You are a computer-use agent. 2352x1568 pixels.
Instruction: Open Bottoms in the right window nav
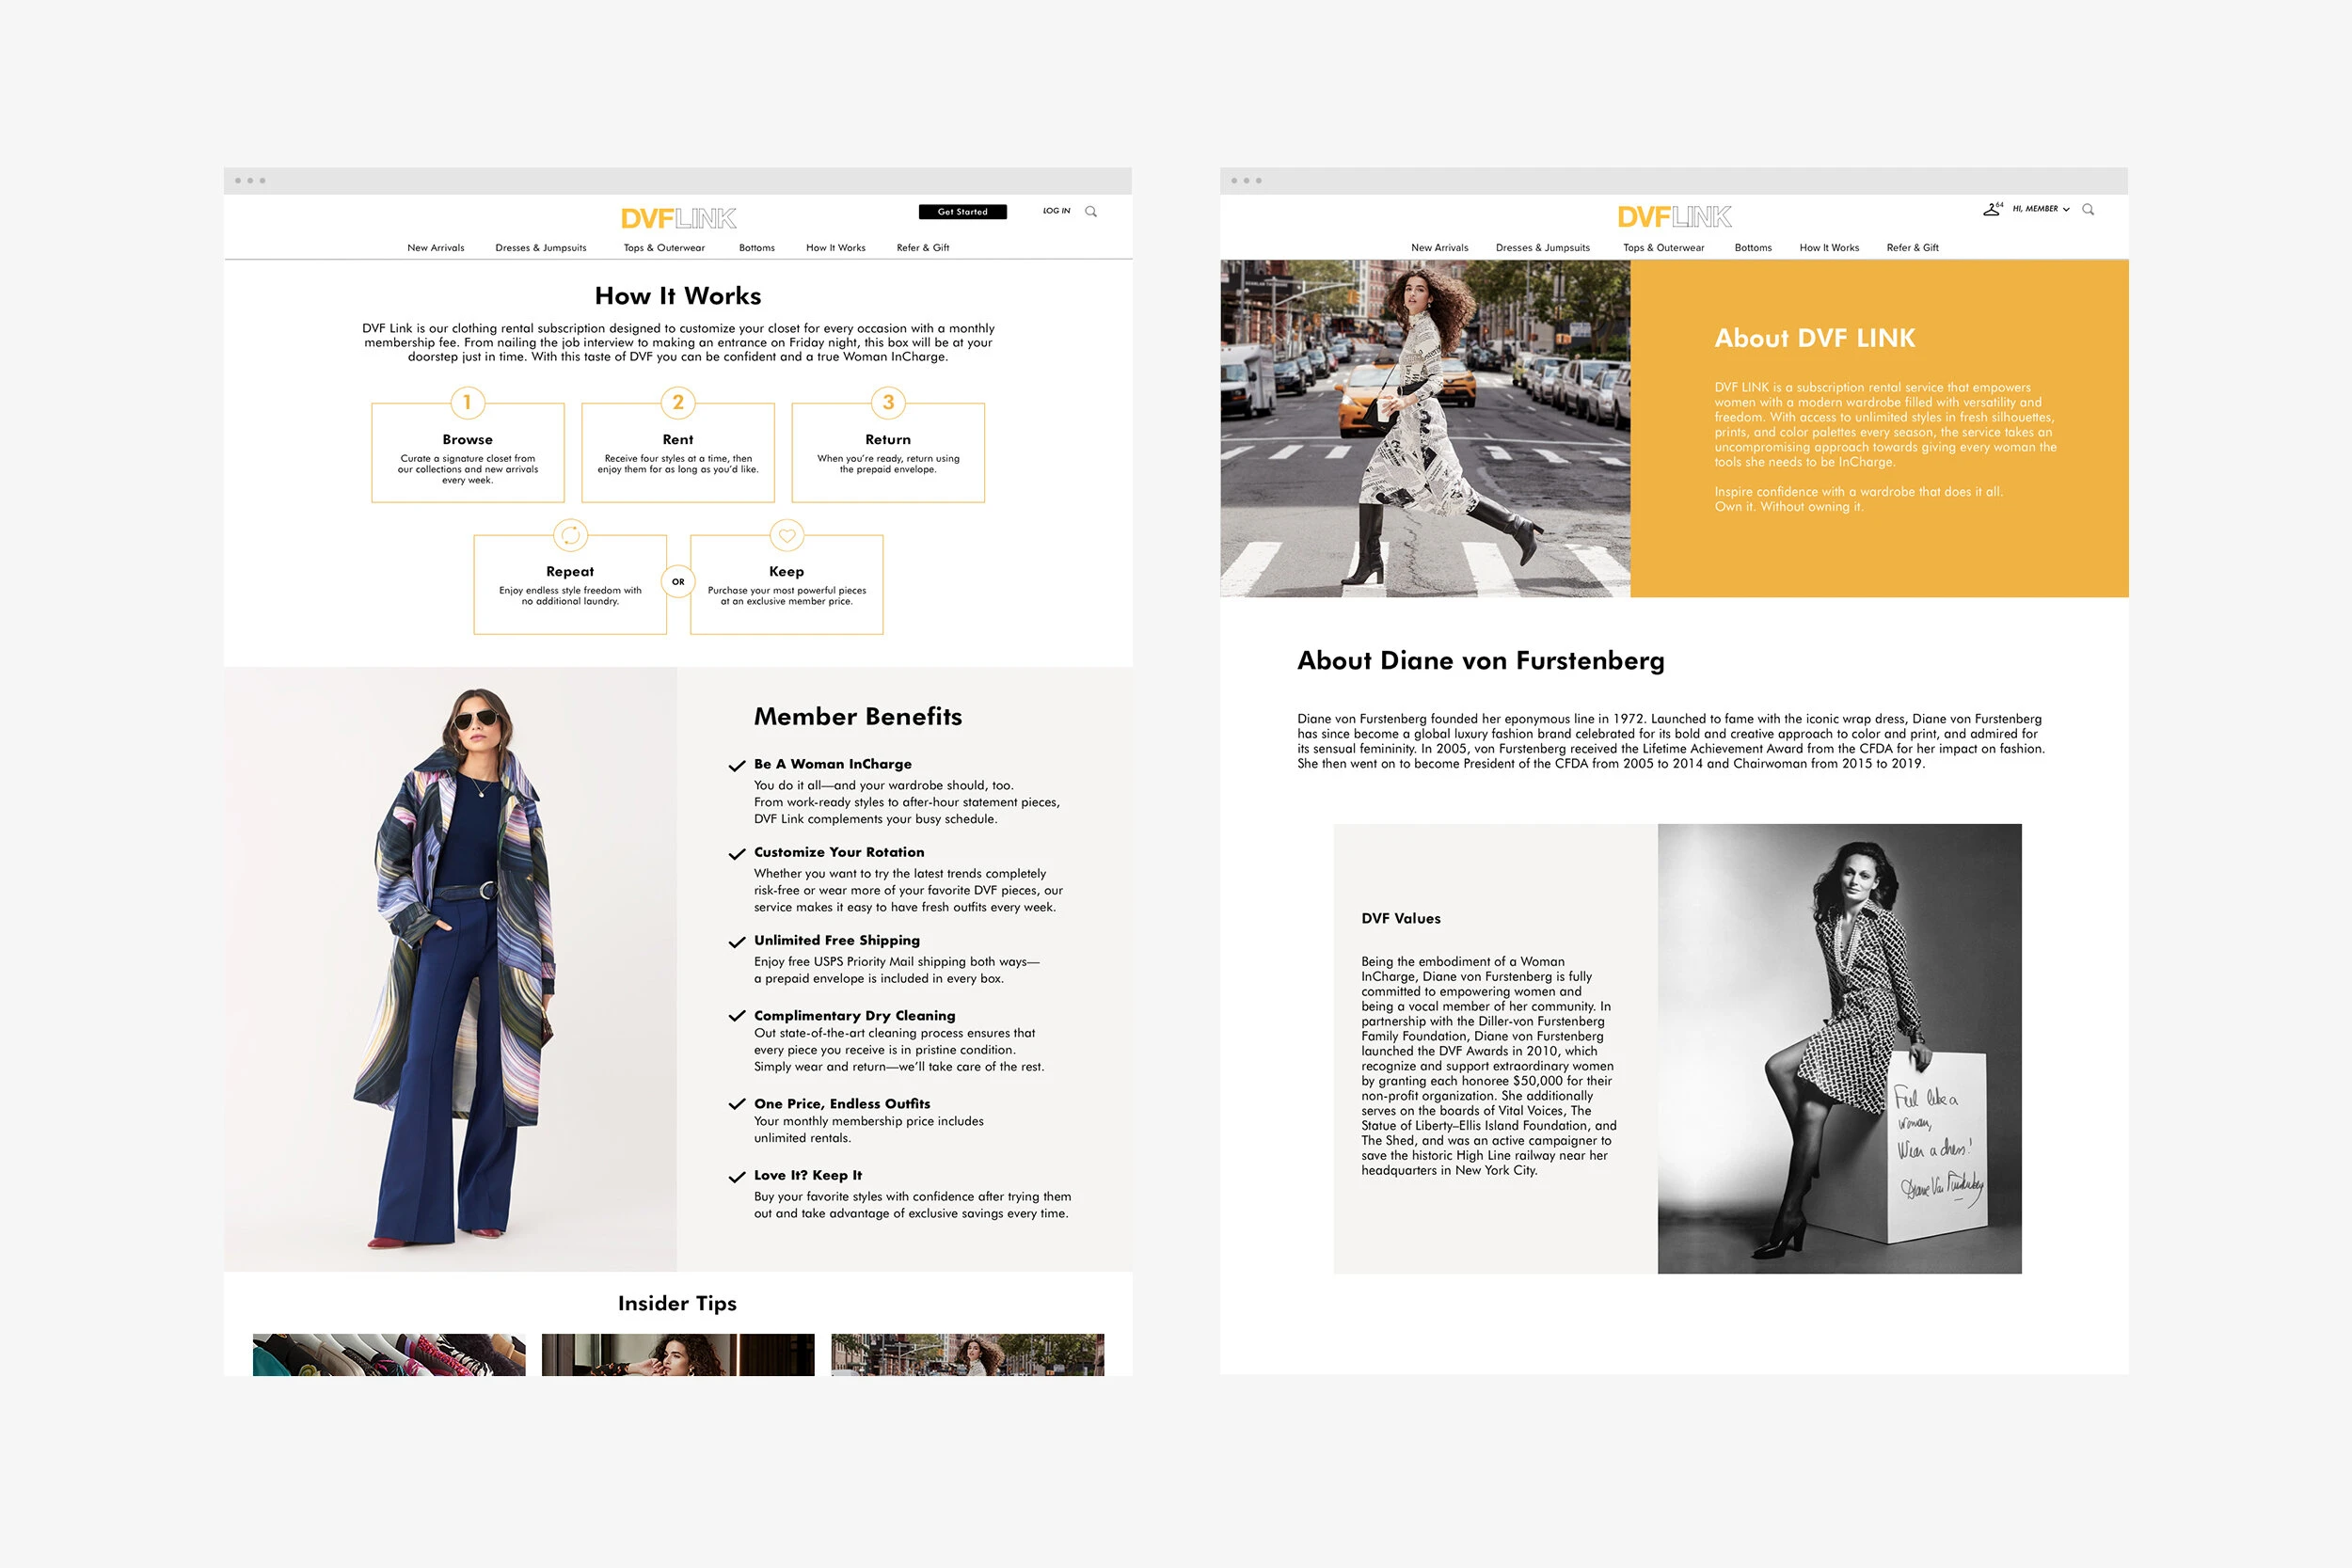tap(1753, 248)
